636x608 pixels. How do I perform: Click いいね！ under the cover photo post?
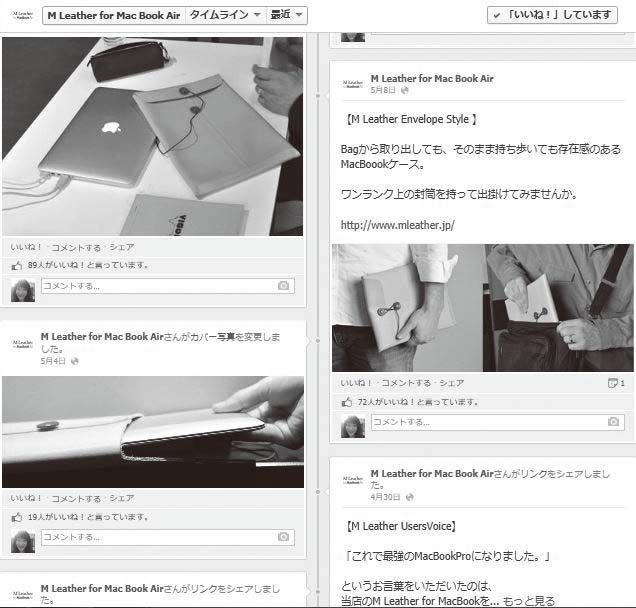pyautogui.click(x=26, y=498)
